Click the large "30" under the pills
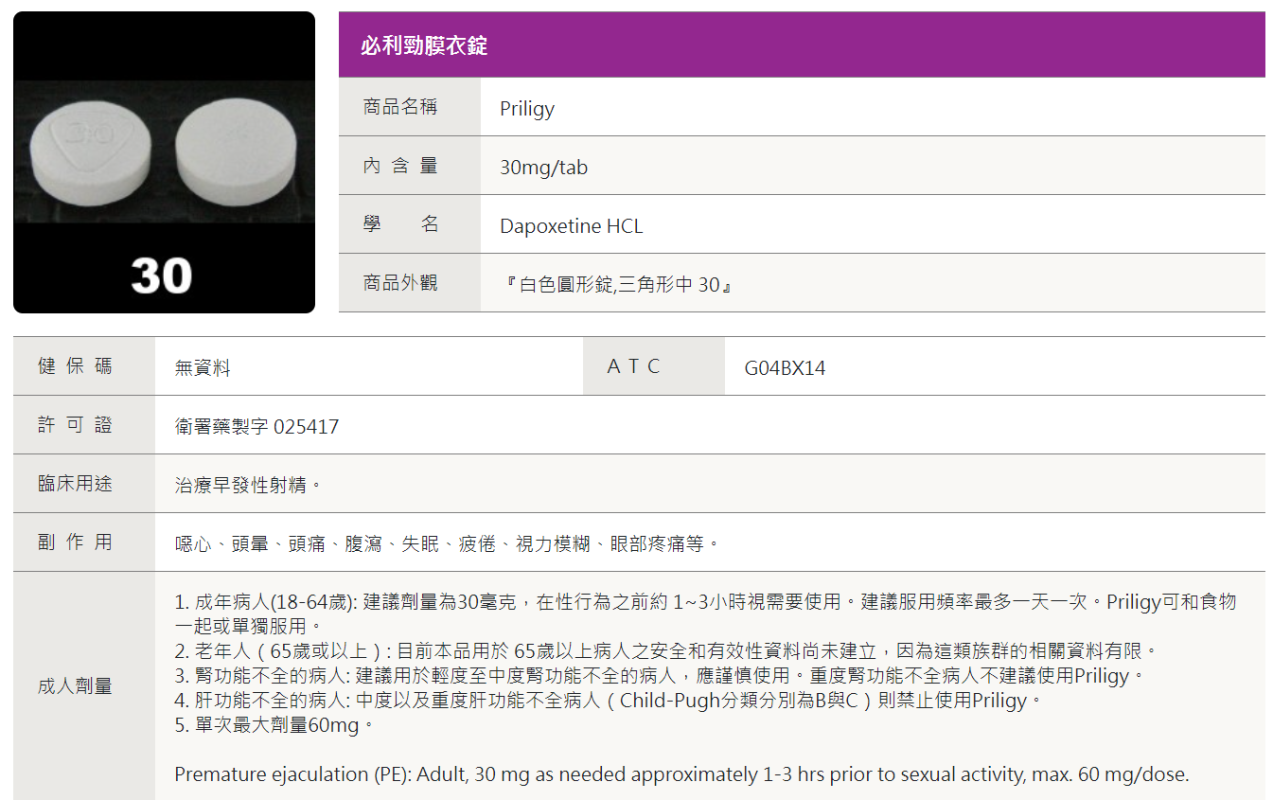The height and width of the screenshot is (800, 1273). click(x=161, y=275)
